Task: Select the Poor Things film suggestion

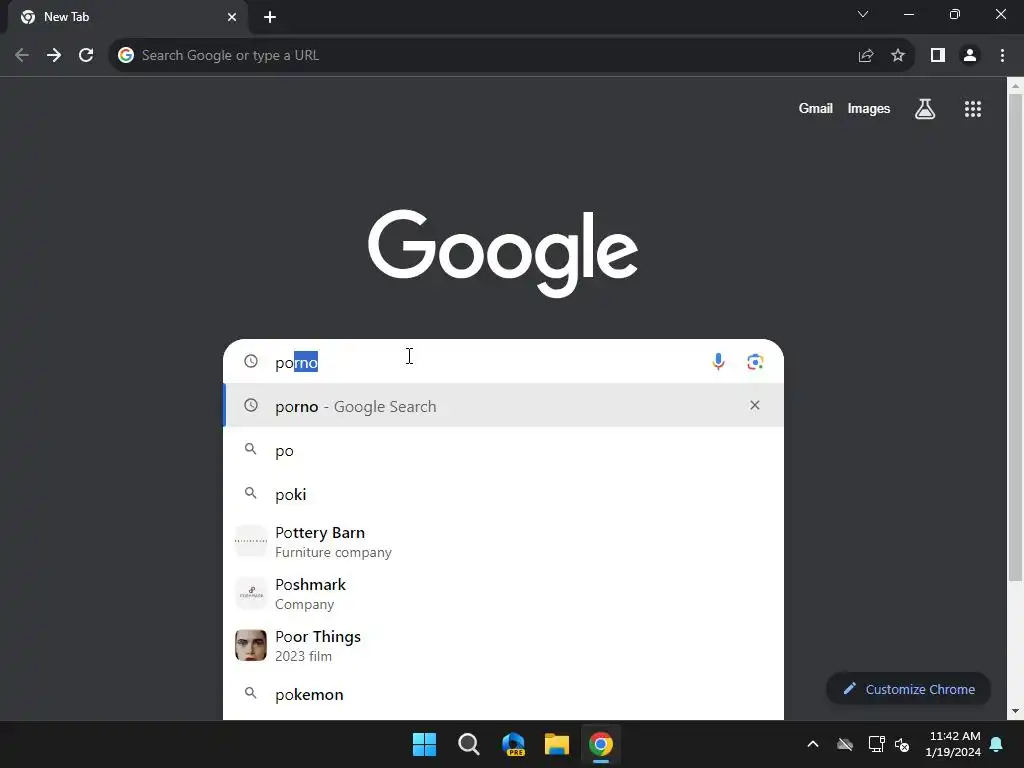Action: tap(503, 646)
